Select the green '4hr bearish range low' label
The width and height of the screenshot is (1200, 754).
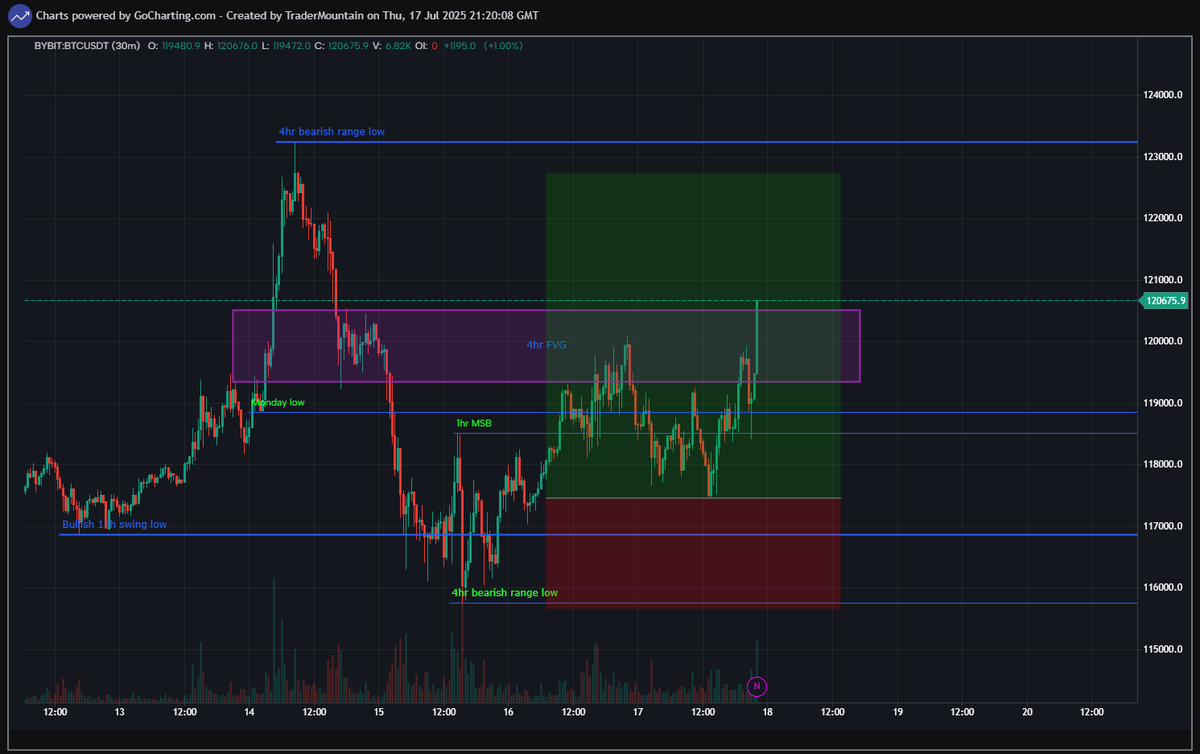pos(504,593)
